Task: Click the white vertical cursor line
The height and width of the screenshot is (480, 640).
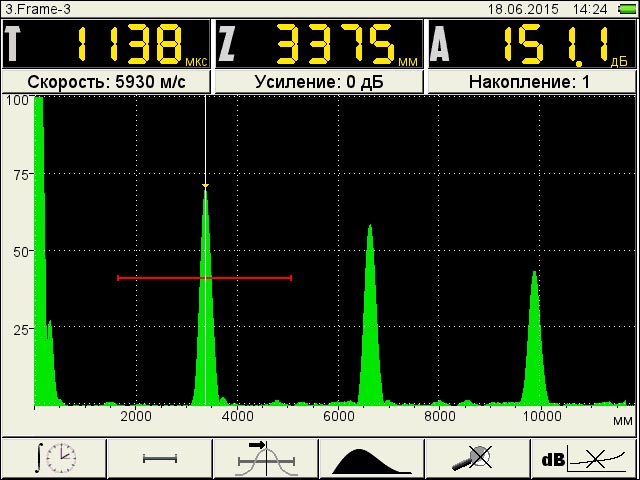Action: click(x=205, y=249)
